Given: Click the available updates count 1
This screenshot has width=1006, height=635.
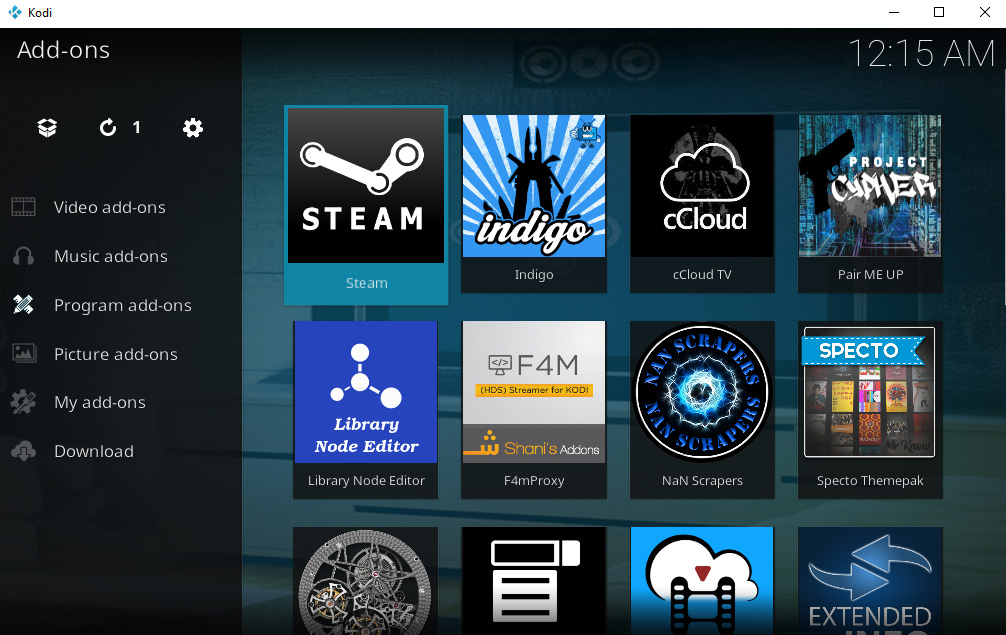Looking at the screenshot, I should coord(137,128).
